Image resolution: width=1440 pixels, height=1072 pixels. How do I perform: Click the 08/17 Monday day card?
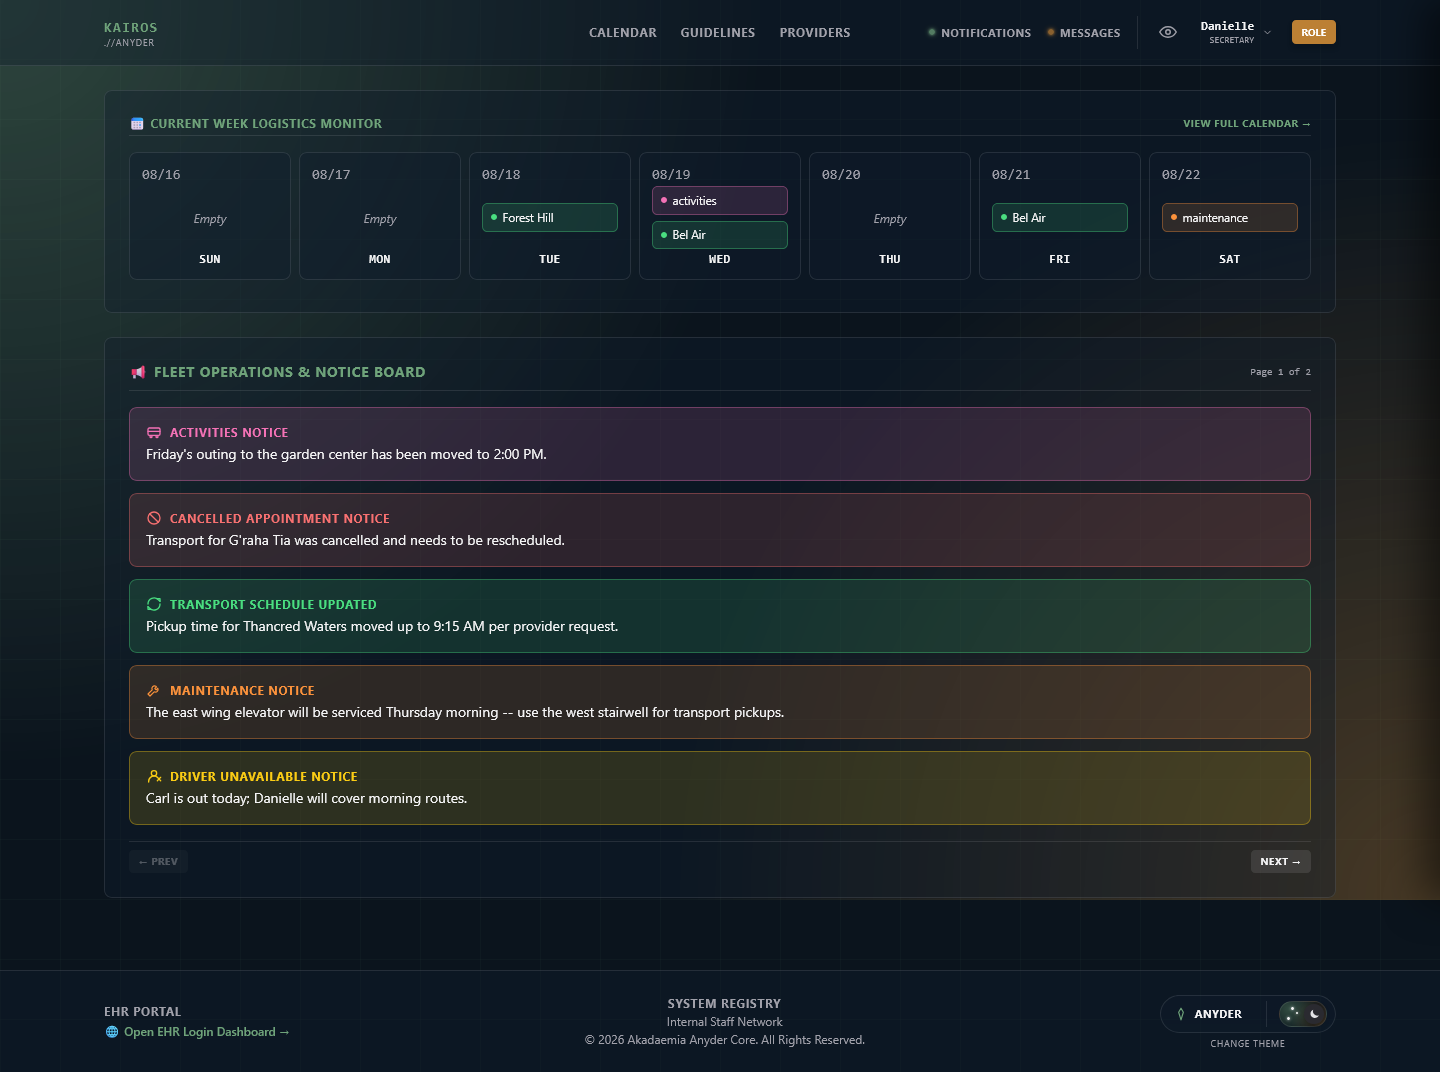[x=380, y=216]
